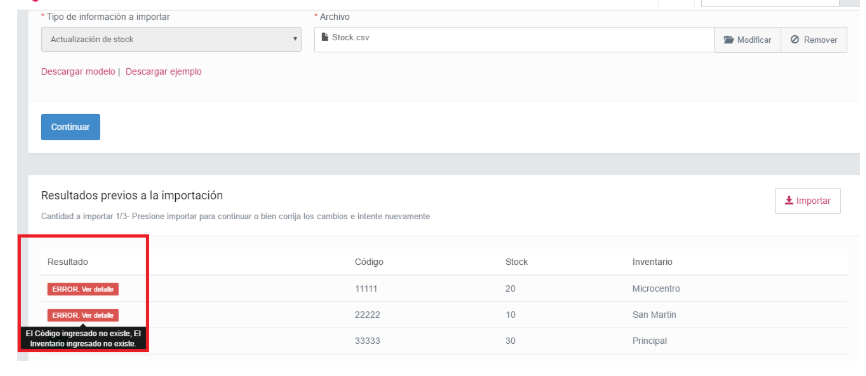
Task: Click the Descargar modelo link
Action: click(x=78, y=72)
